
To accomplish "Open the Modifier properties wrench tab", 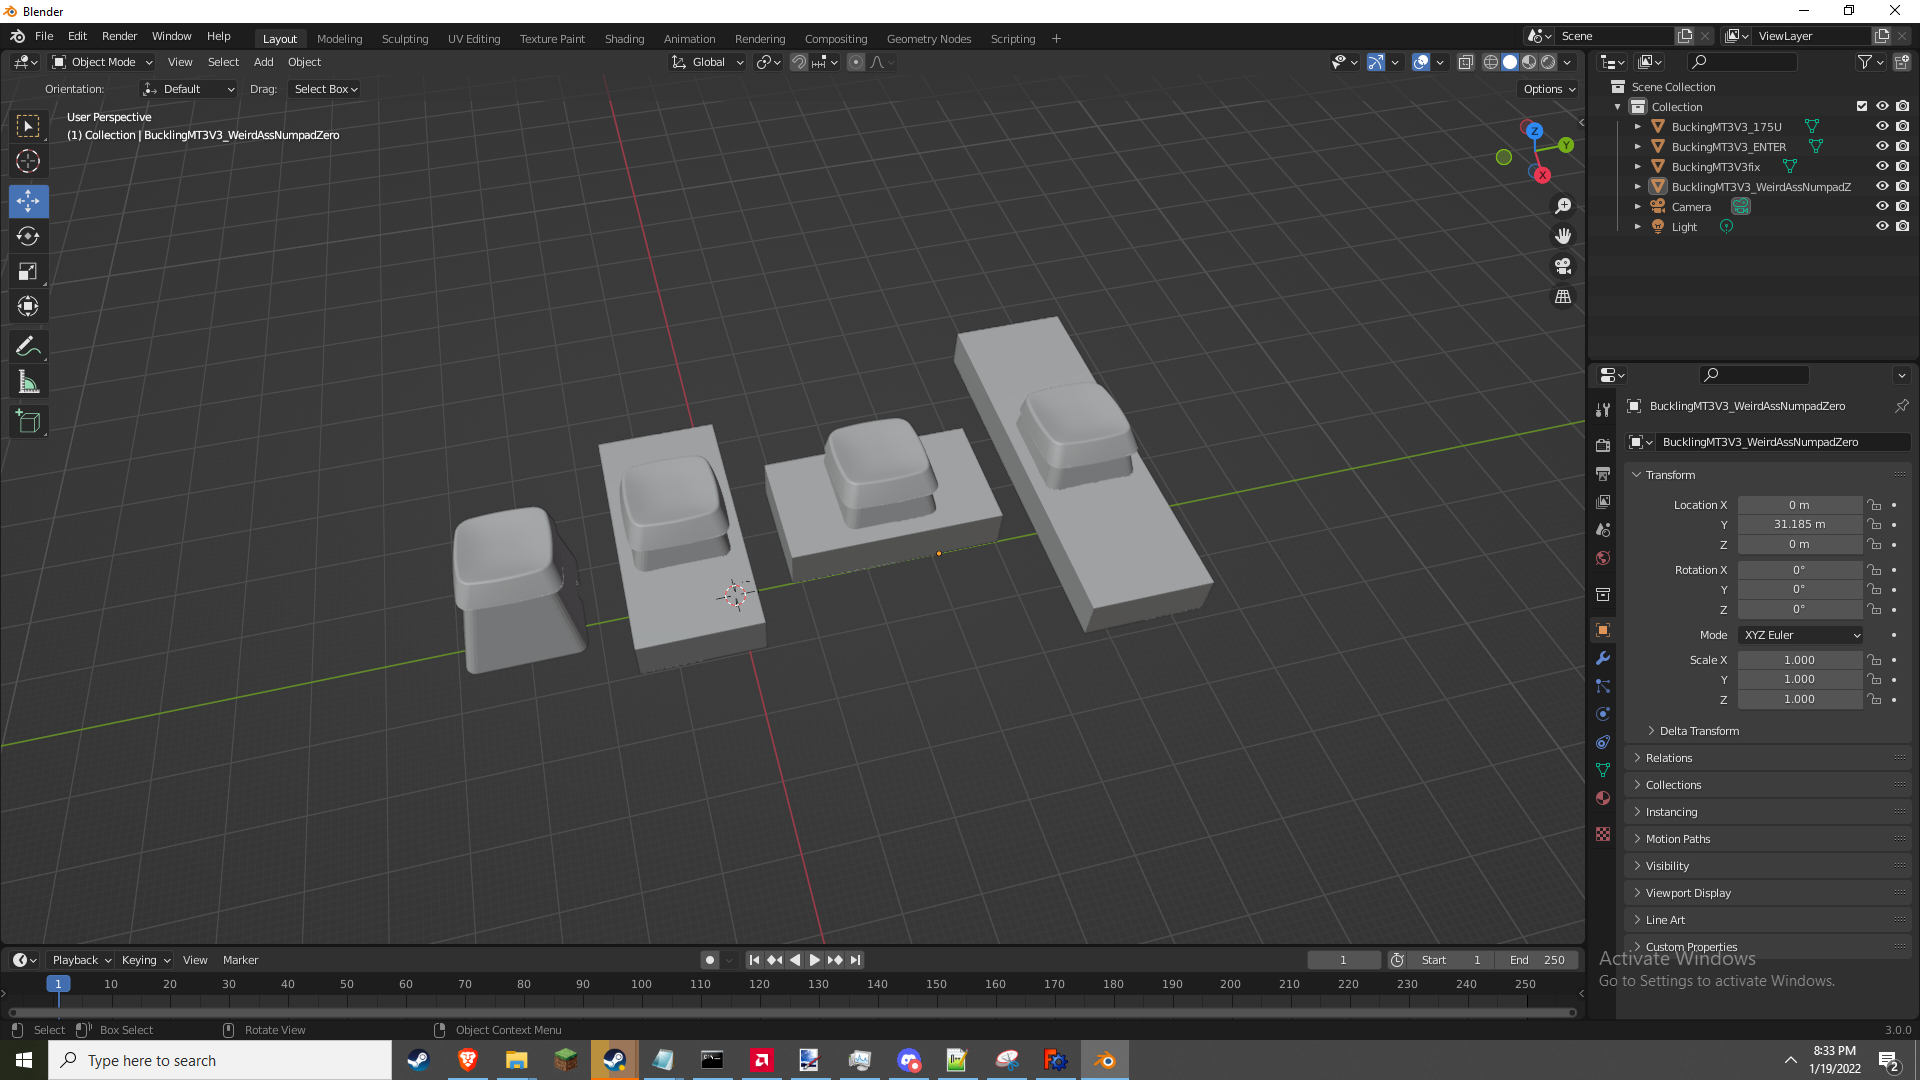I will point(1603,659).
